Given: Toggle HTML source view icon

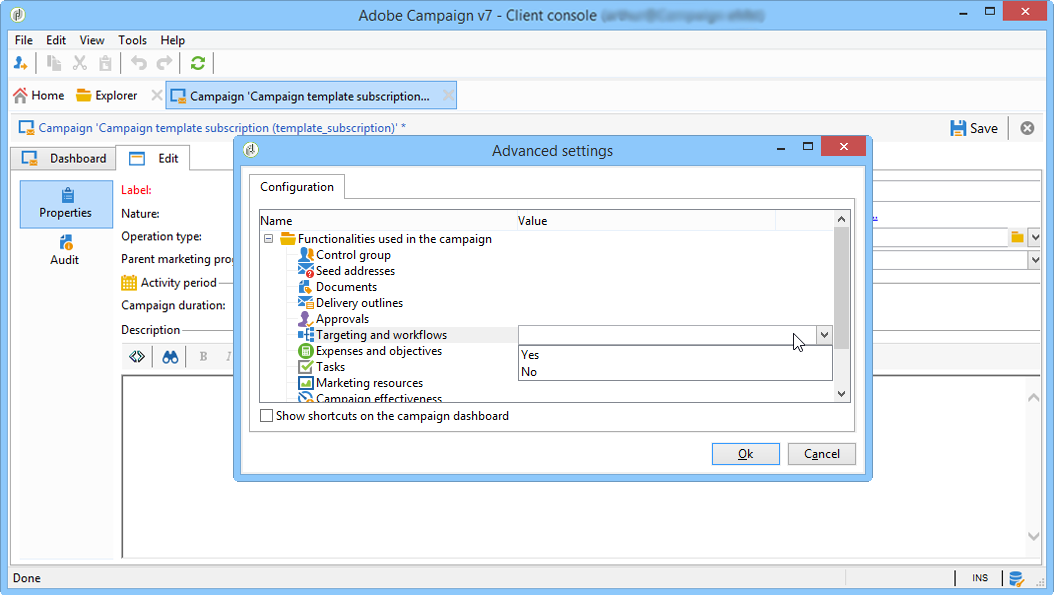Looking at the screenshot, I should coord(137,356).
